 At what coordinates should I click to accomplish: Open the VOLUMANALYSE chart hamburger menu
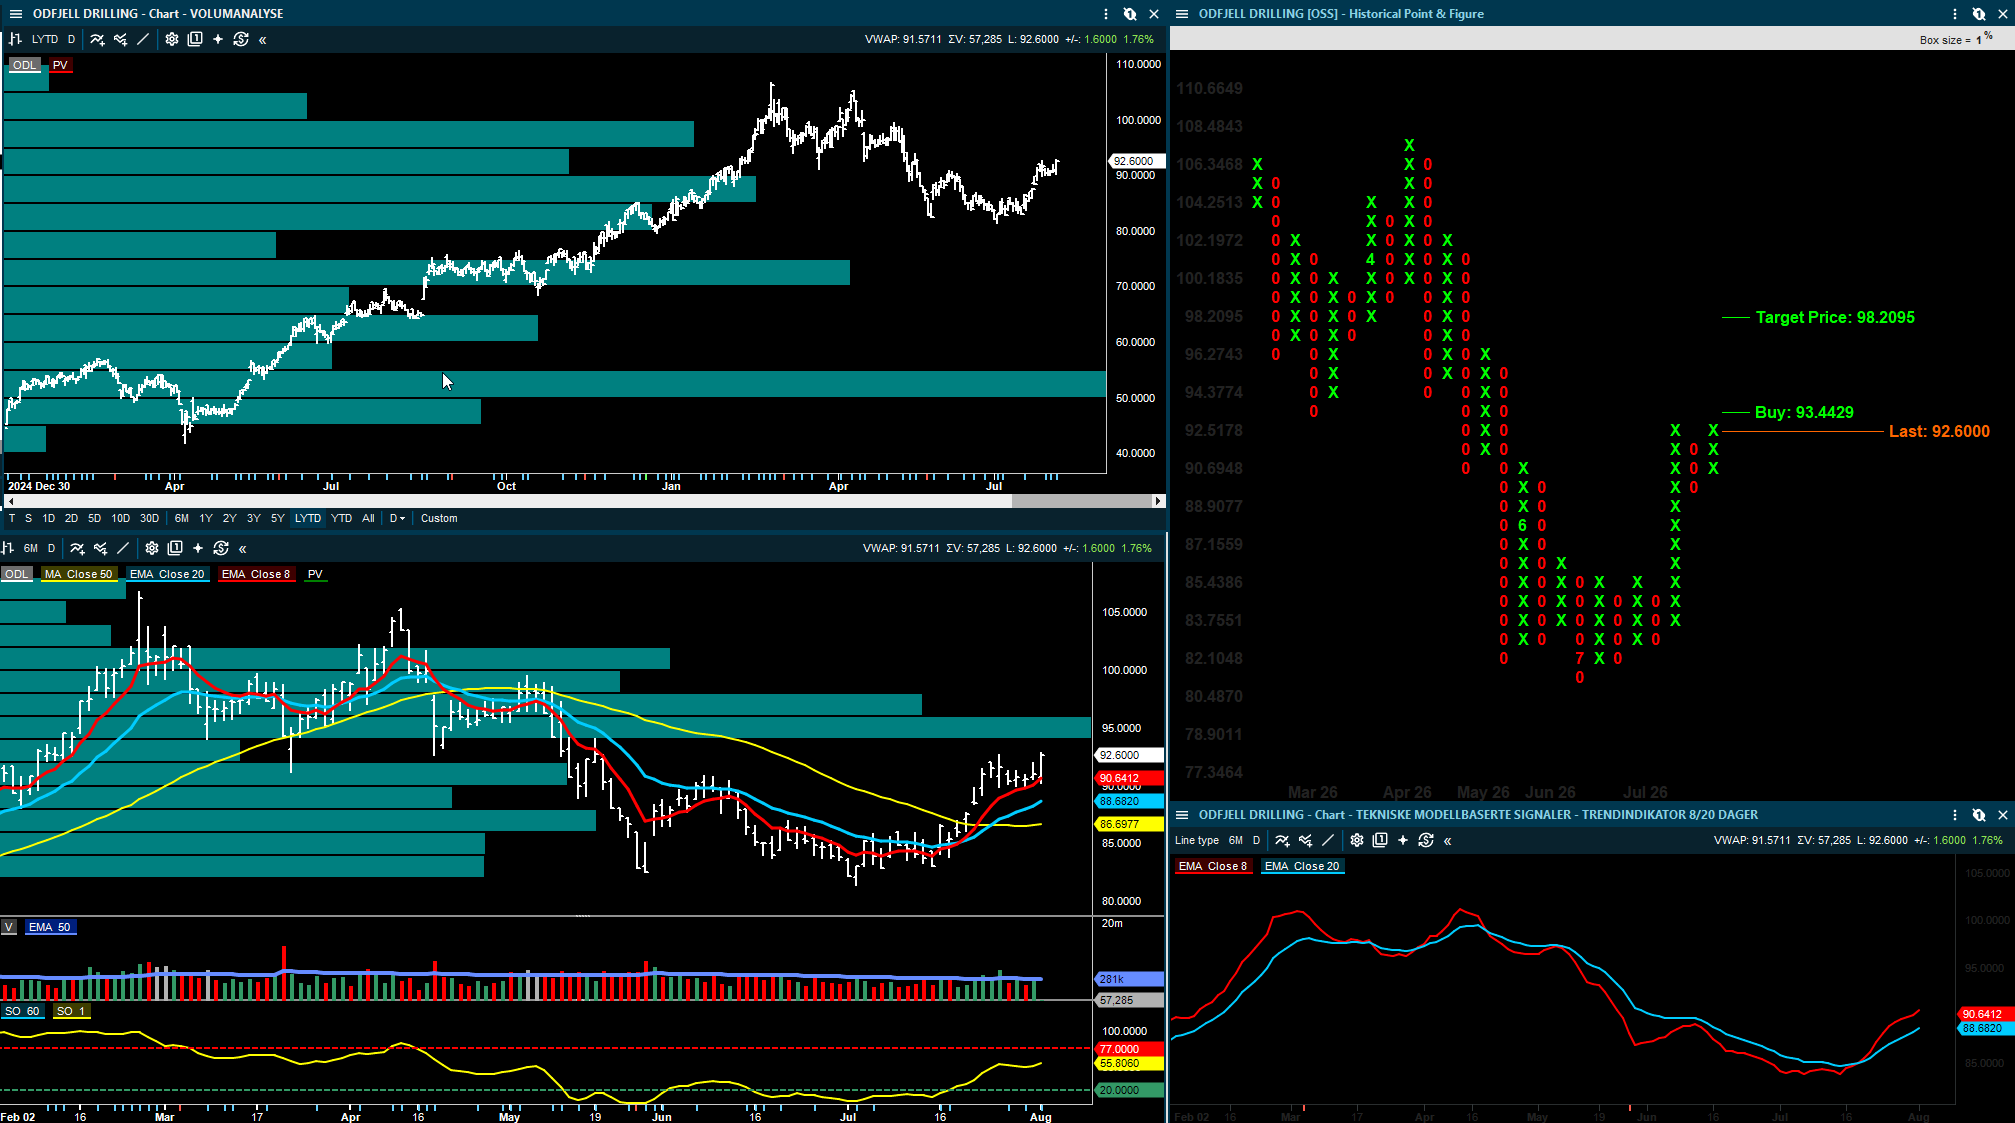pyautogui.click(x=15, y=14)
